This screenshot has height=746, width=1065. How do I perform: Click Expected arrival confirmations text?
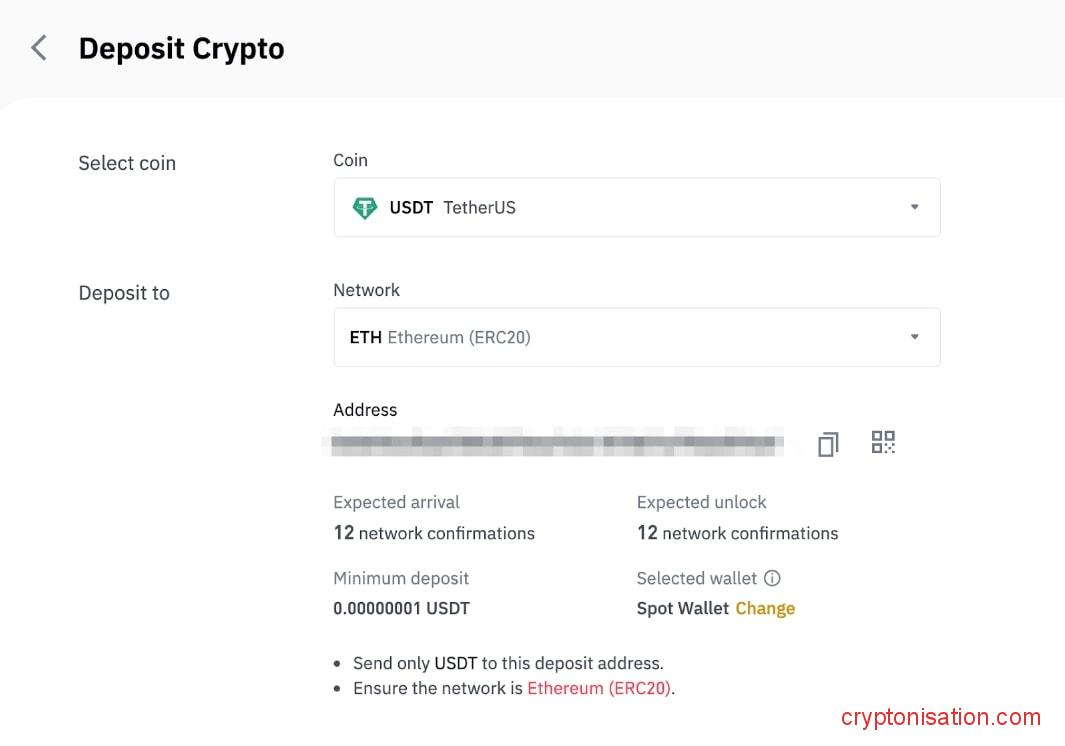pyautogui.click(x=434, y=533)
